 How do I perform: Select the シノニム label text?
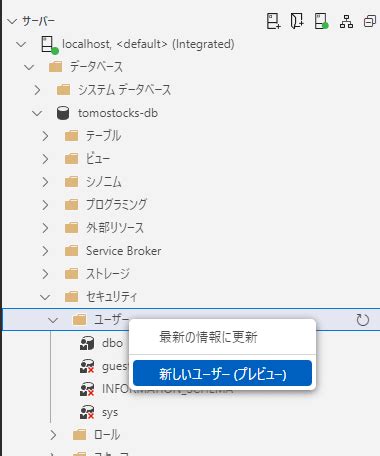103,182
